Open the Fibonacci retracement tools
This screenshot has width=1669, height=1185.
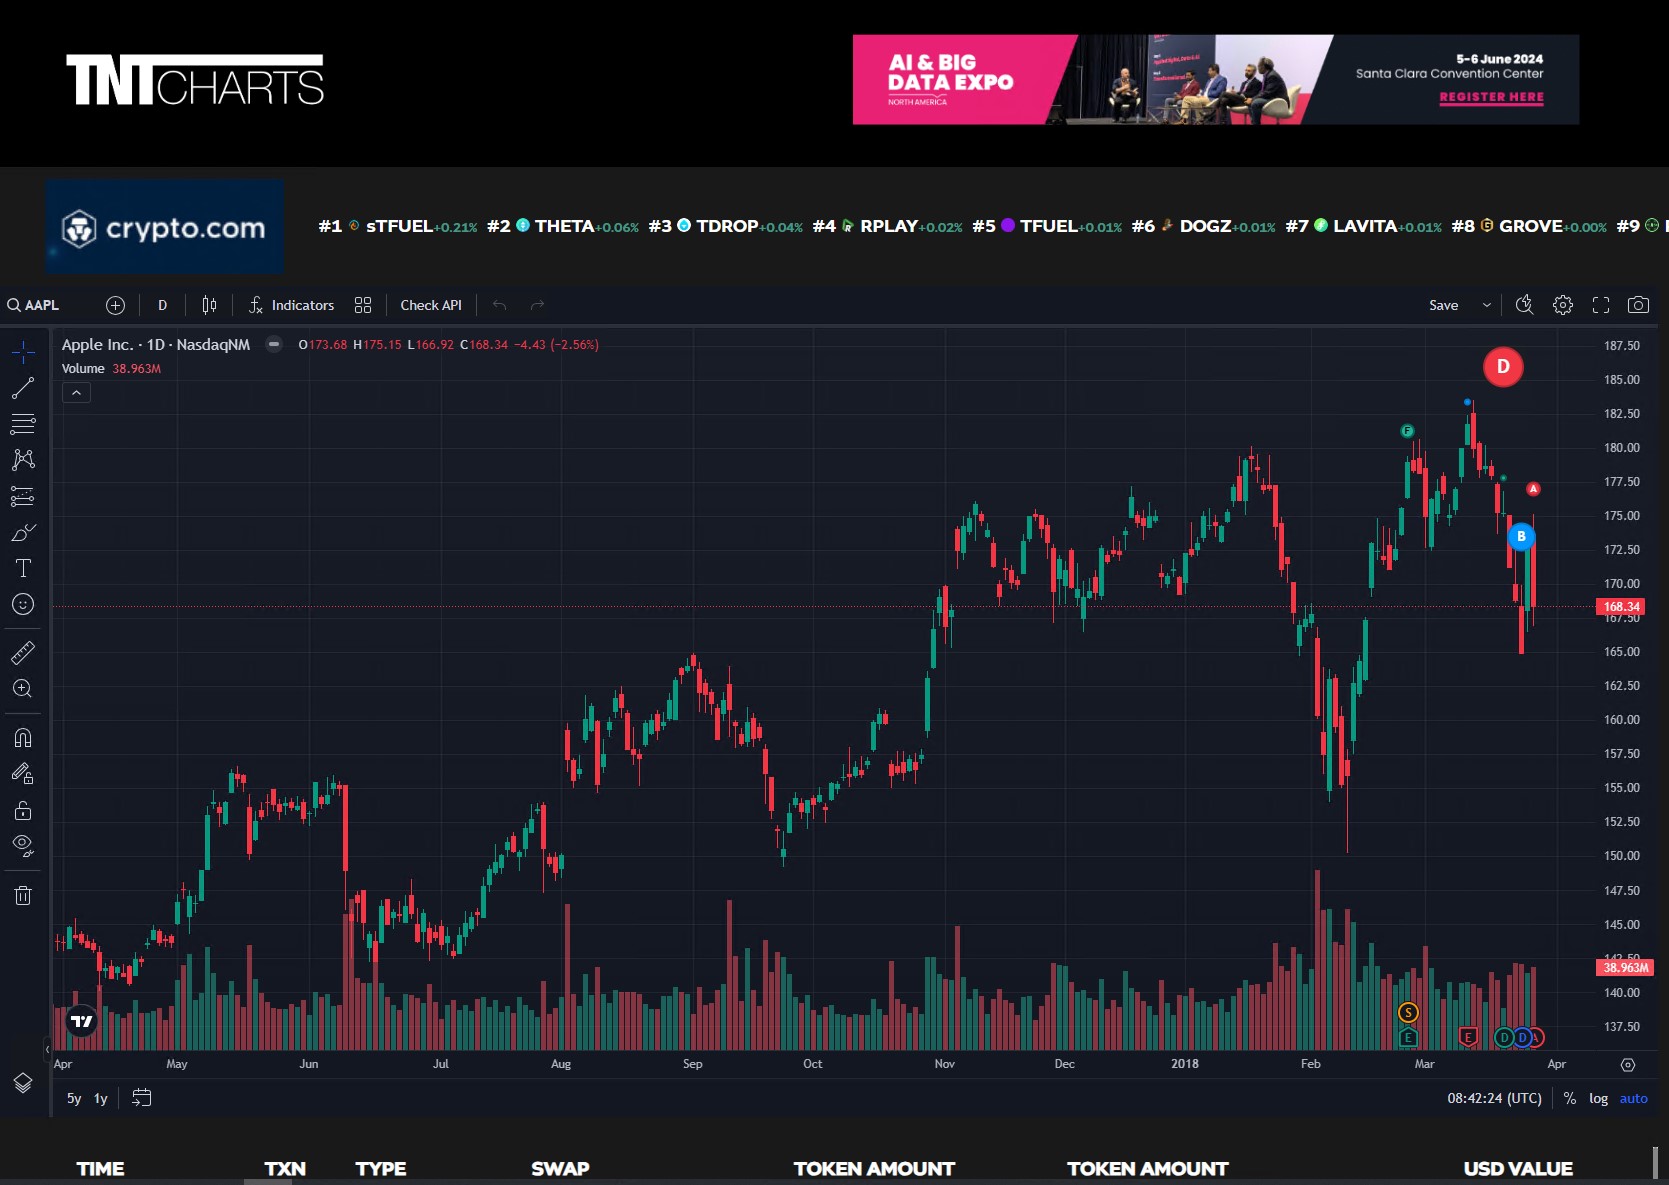23,424
